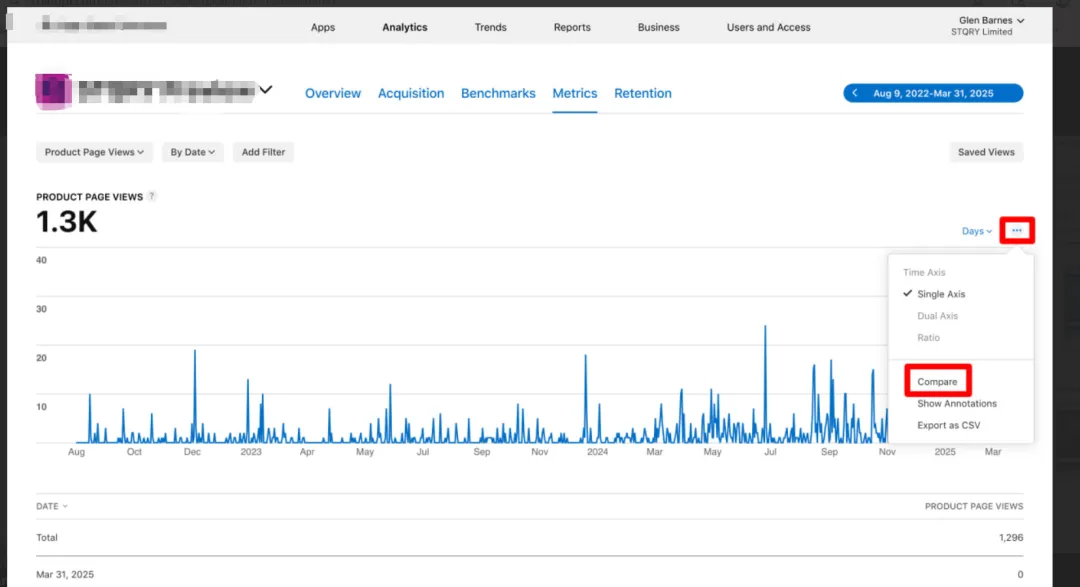Open the three-dots chart options button
1080x587 pixels.
click(1017, 231)
